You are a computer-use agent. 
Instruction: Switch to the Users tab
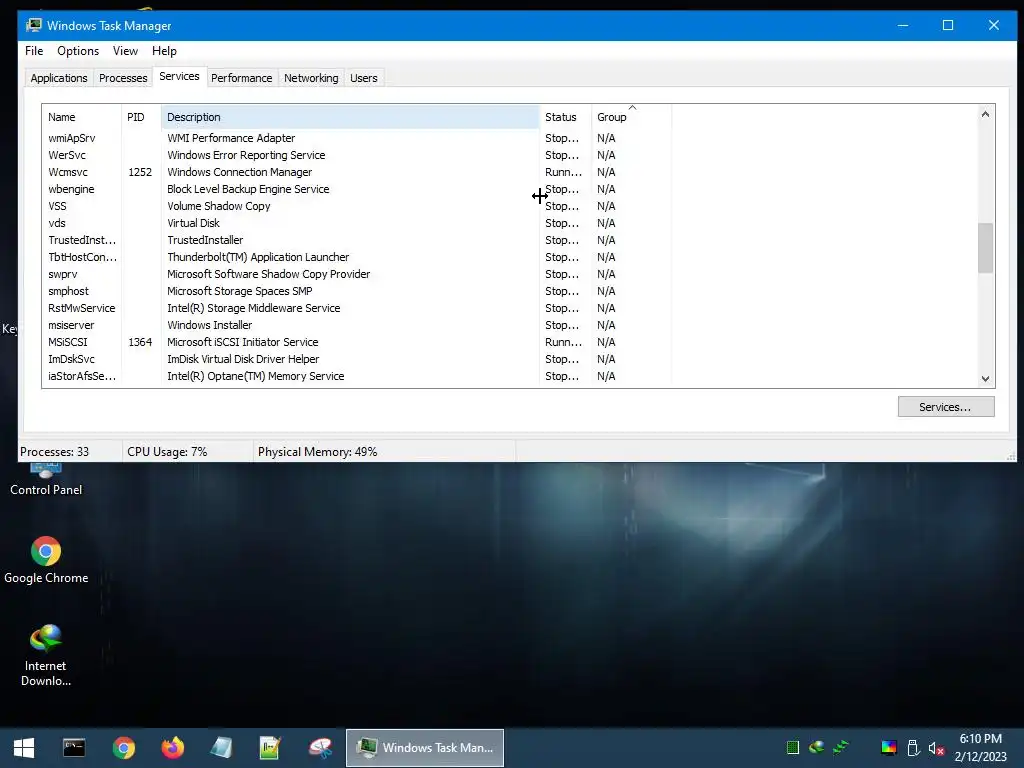364,78
